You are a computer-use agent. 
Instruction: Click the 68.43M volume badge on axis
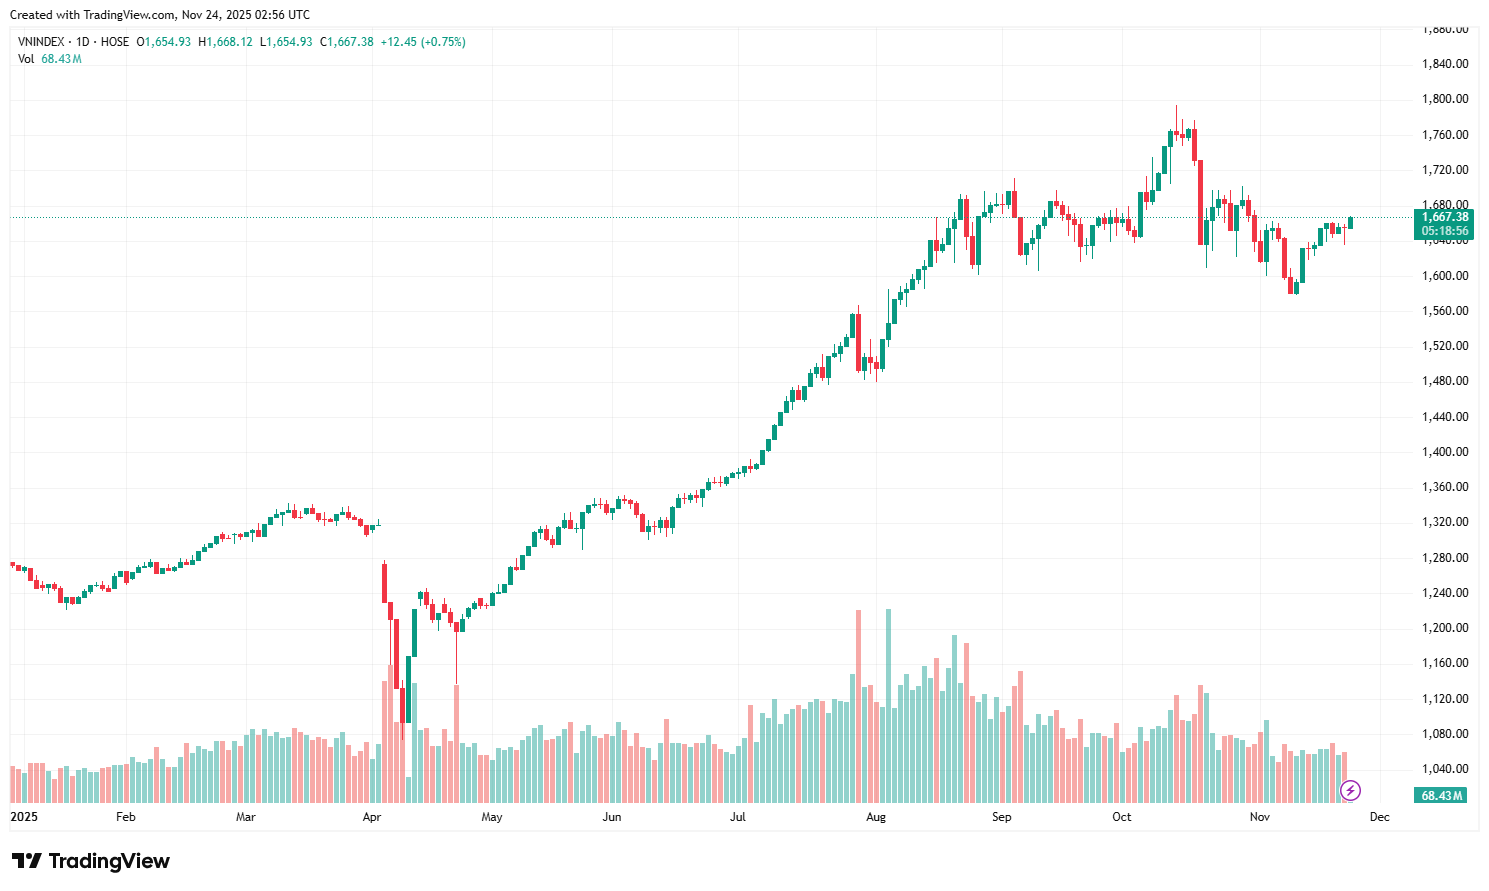pos(1442,796)
